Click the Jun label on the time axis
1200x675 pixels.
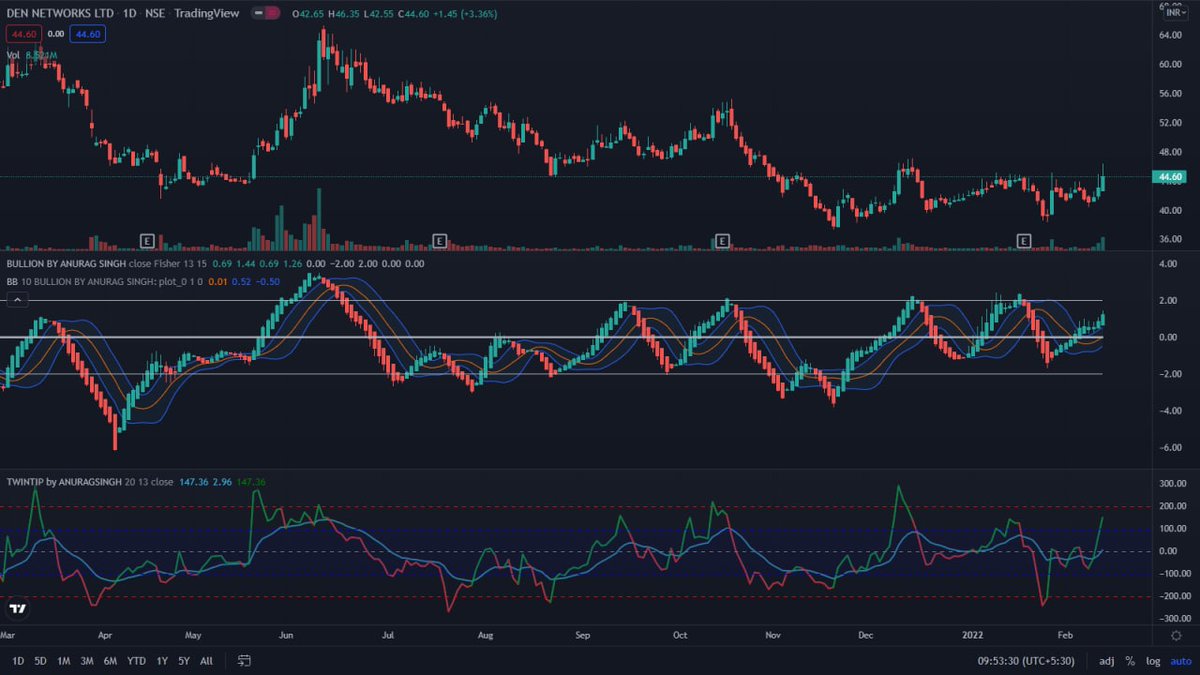pyautogui.click(x=286, y=635)
